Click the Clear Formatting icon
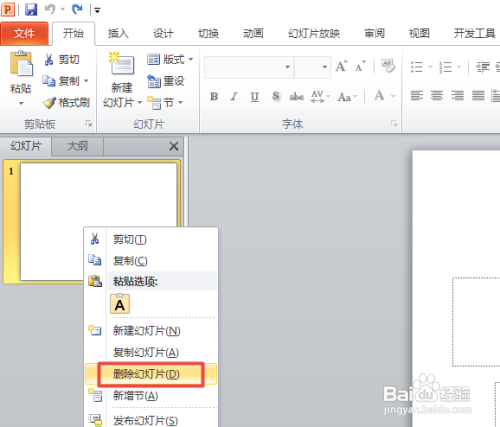Viewport: 500px width, 427px height. 388,66
